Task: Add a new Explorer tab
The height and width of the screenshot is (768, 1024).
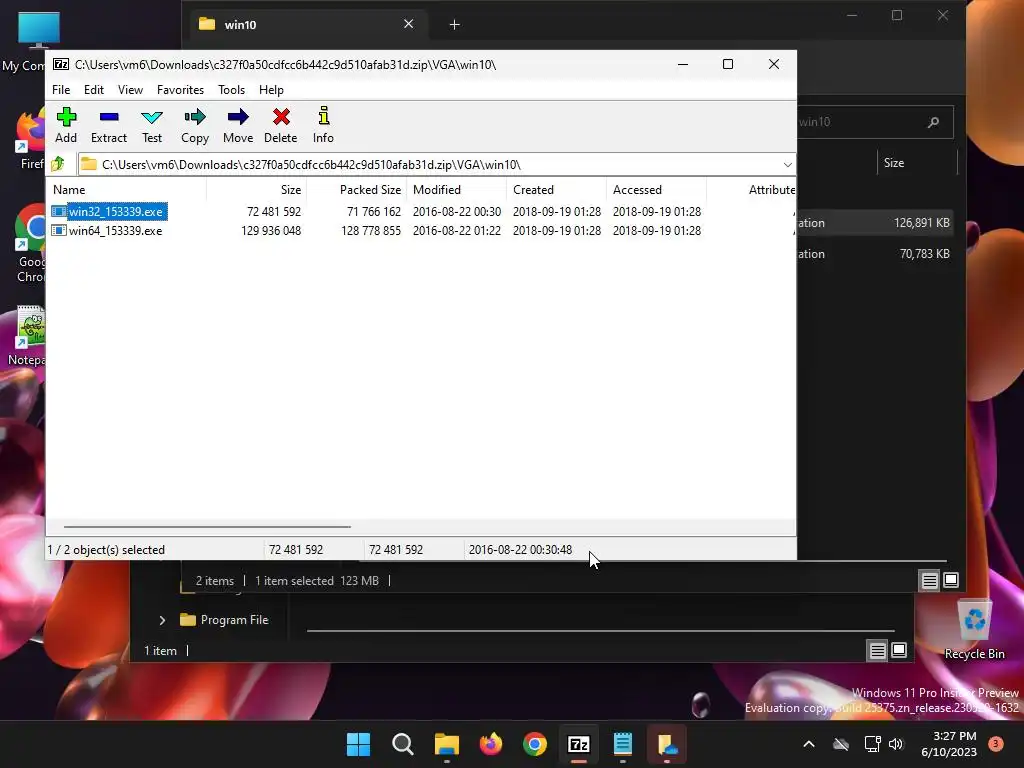Action: click(455, 25)
